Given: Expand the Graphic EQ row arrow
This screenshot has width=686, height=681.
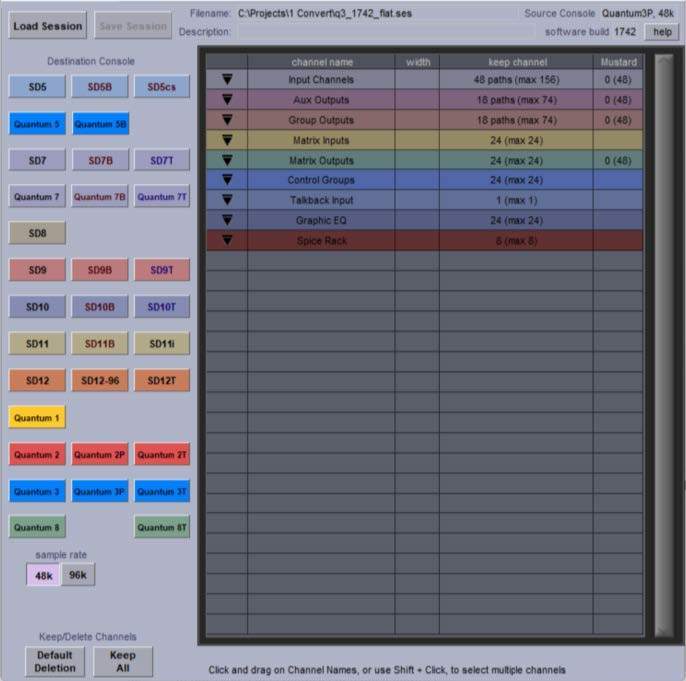Looking at the screenshot, I should coord(227,220).
